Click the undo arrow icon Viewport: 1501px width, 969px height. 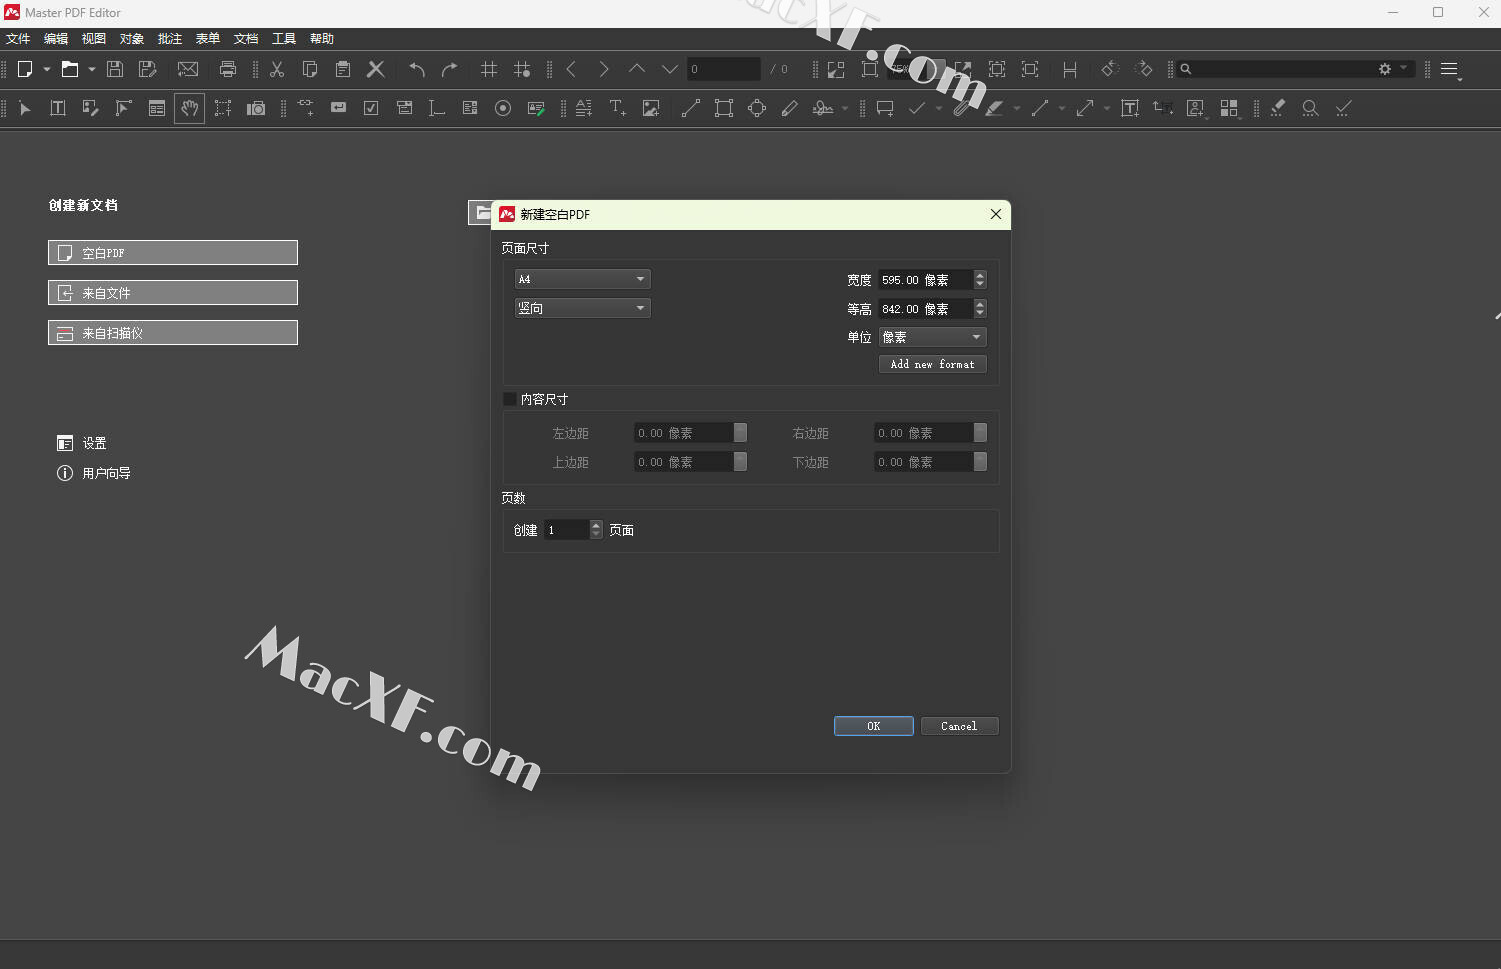click(417, 69)
